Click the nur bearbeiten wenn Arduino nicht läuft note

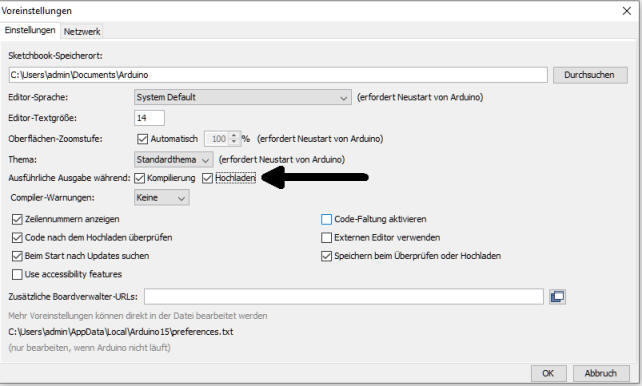(x=89, y=348)
